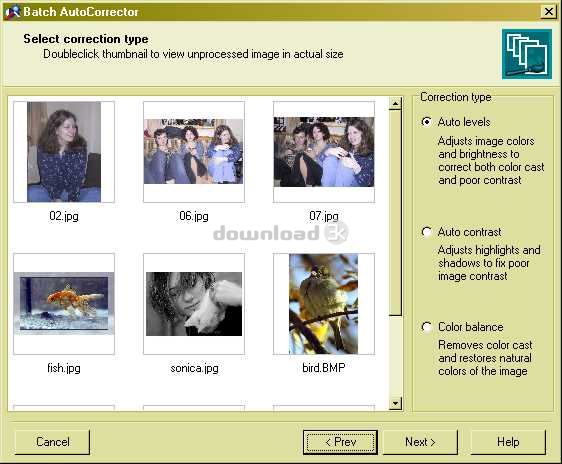Click the Cancel button
Image resolution: width=562 pixels, height=464 pixels.
coord(52,442)
